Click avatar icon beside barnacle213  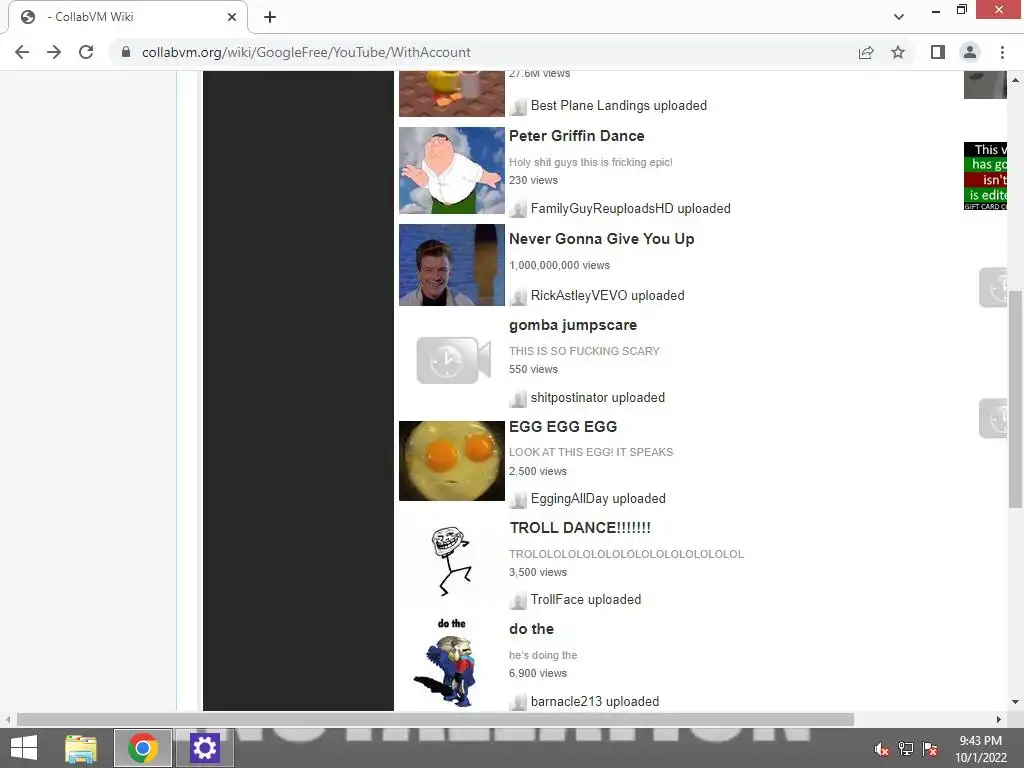click(519, 703)
